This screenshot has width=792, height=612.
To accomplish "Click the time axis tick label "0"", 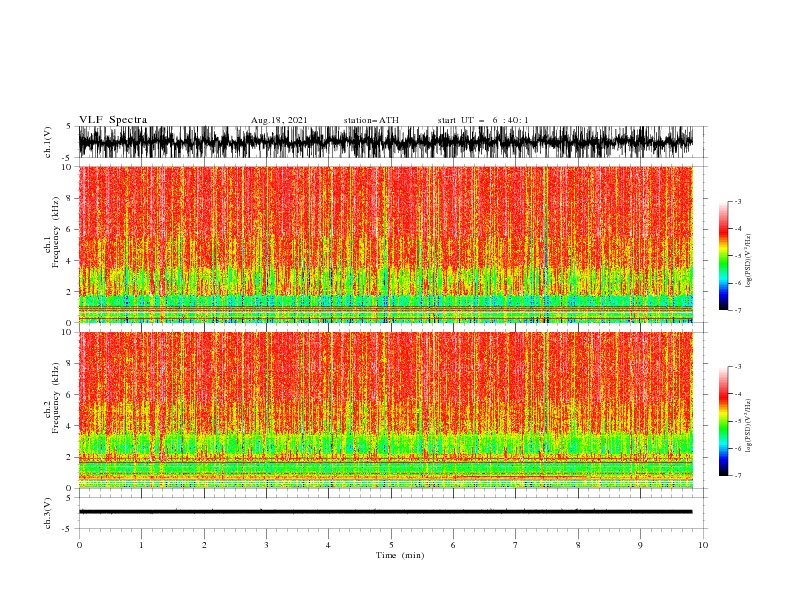I will 79,545.
